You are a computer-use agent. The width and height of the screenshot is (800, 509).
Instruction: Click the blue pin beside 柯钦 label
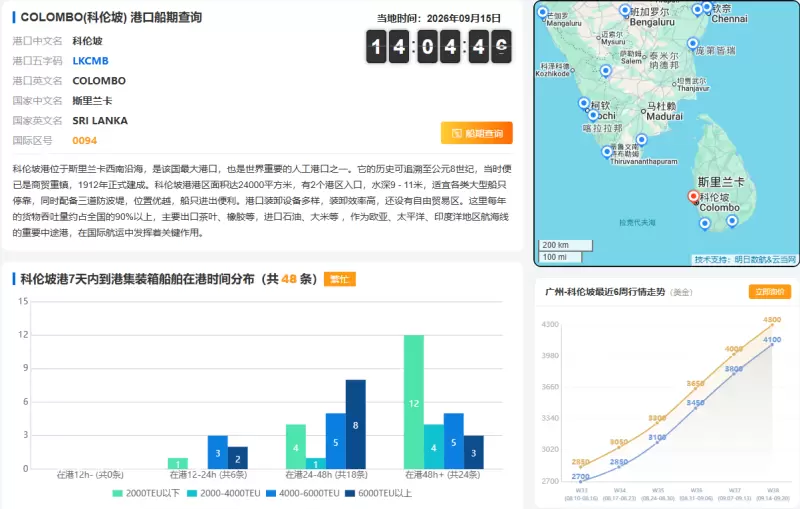click(584, 103)
